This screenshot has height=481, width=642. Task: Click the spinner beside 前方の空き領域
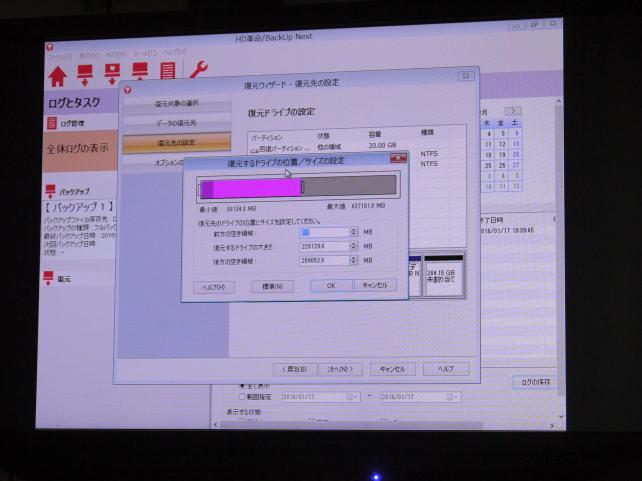tap(354, 232)
